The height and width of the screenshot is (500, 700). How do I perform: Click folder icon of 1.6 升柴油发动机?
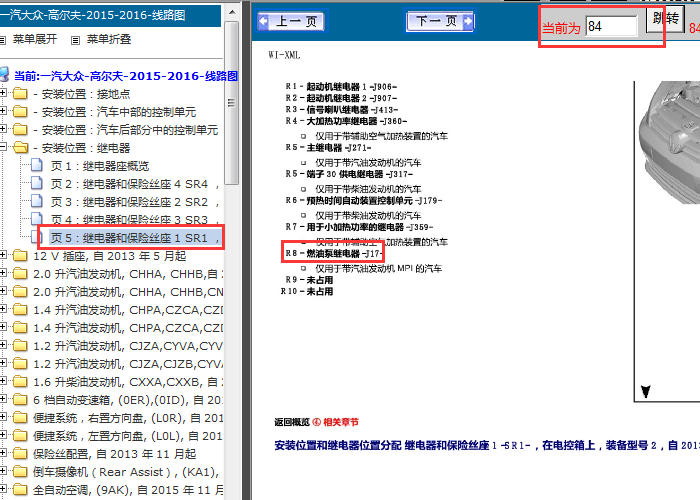pos(20,382)
